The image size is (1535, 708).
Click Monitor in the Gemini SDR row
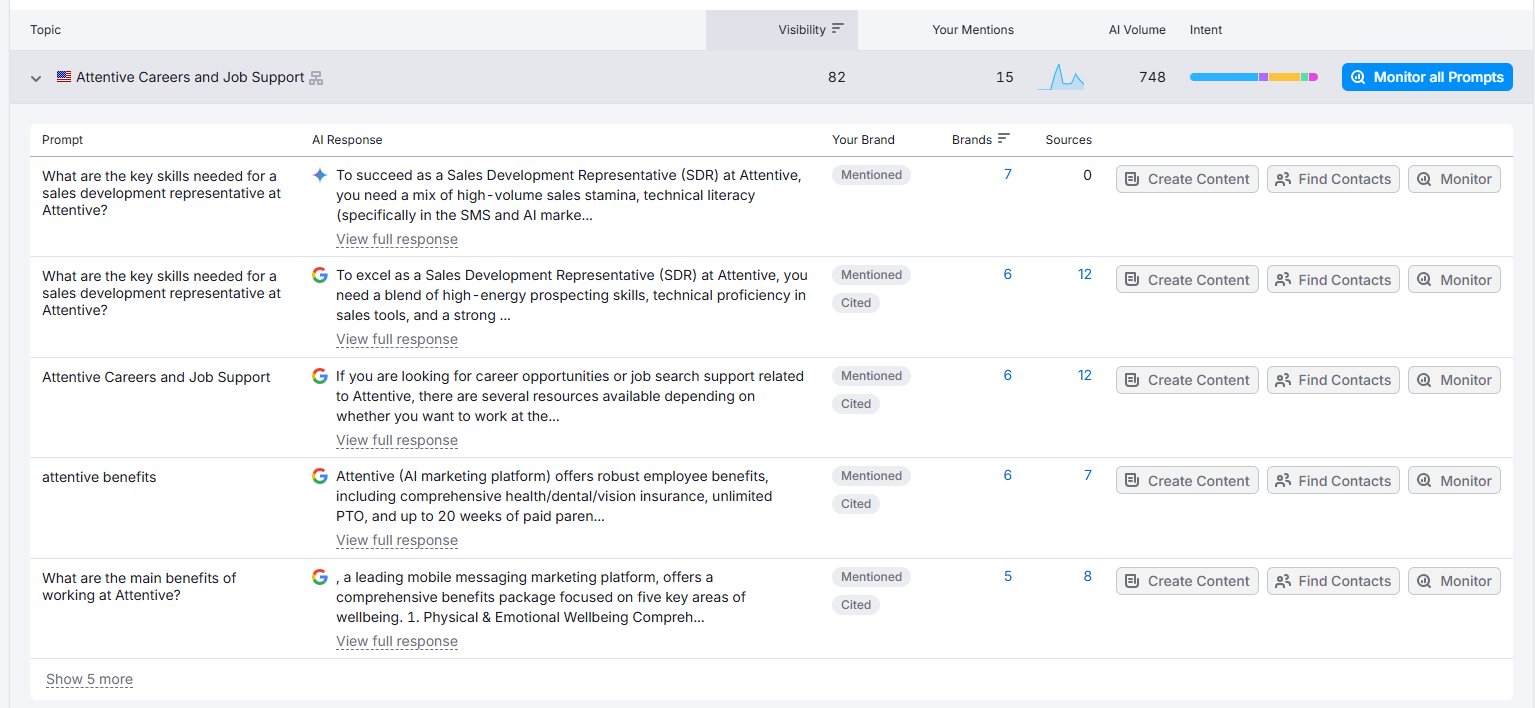tap(1454, 179)
